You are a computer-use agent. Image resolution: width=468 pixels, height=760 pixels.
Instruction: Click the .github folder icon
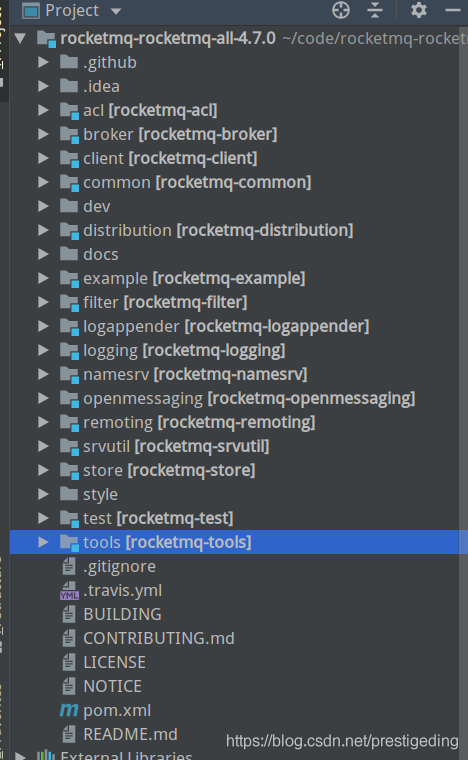click(x=69, y=62)
